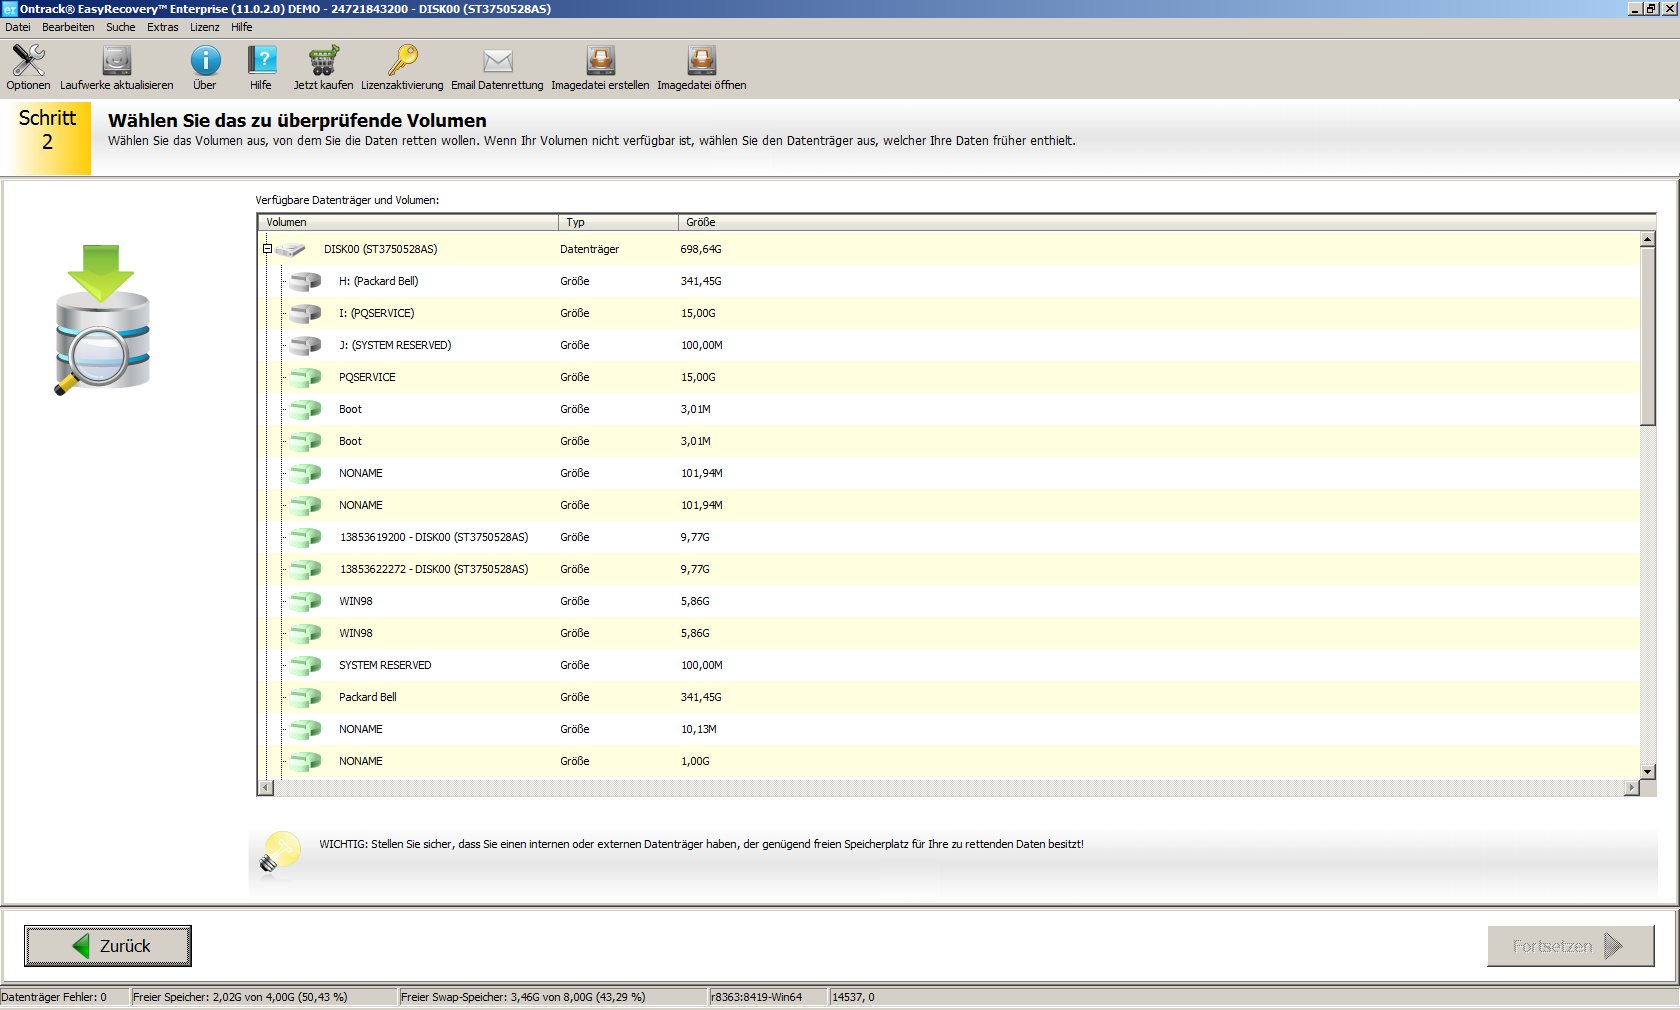The height and width of the screenshot is (1010, 1680).
Task: Click the 10,13M size value
Action: (699, 729)
